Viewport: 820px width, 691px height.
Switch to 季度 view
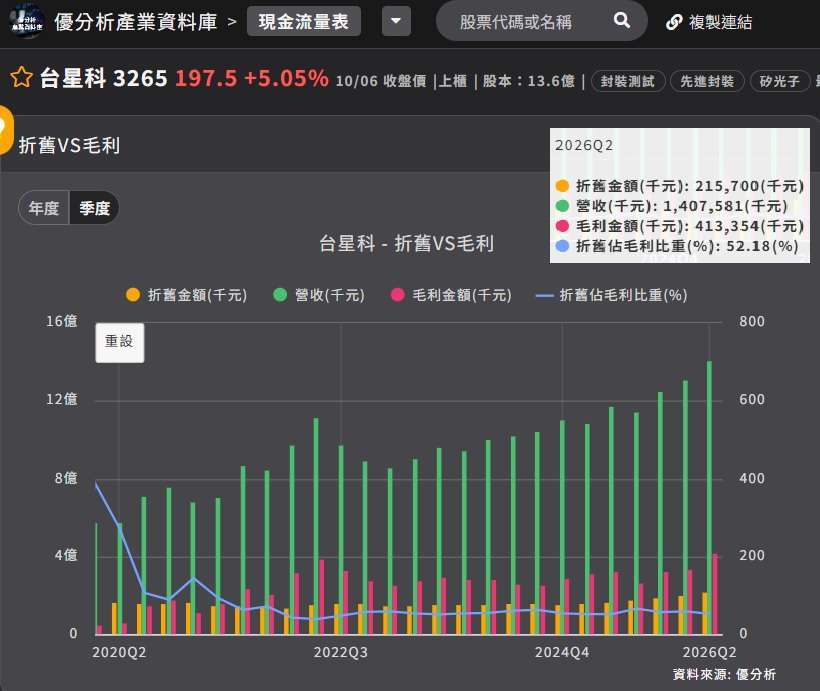[x=94, y=208]
